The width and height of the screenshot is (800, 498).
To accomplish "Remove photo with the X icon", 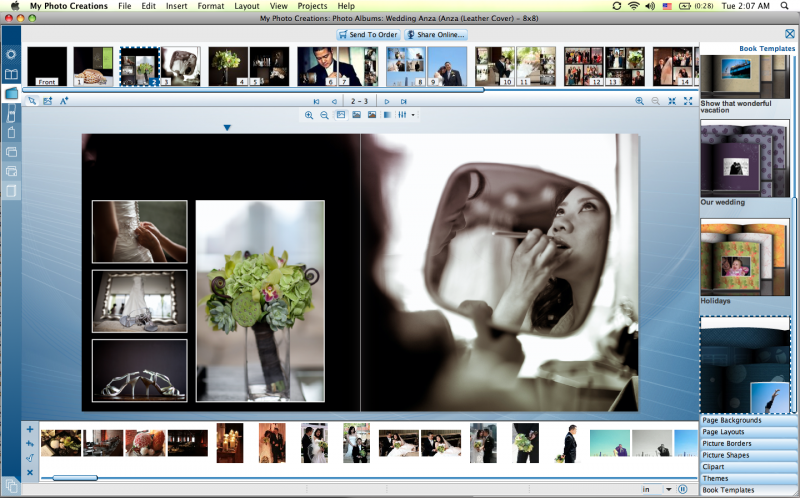I will tap(30, 472).
